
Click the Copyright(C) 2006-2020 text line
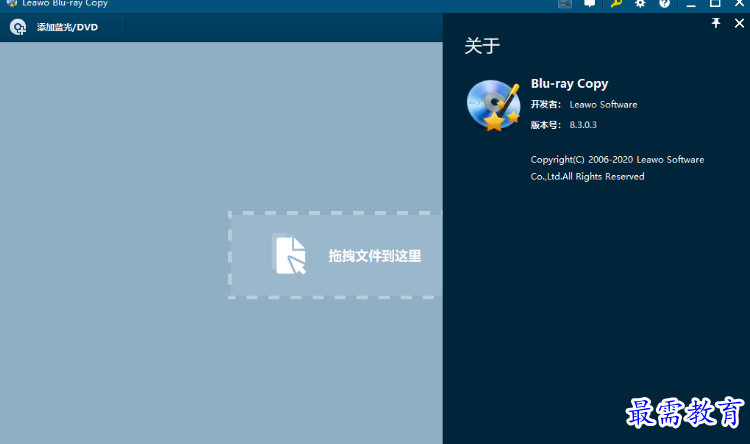617,160
